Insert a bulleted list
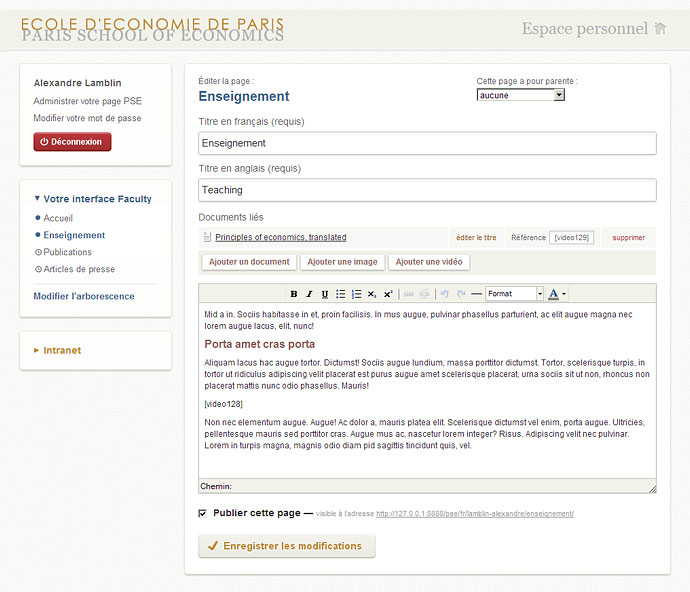The height and width of the screenshot is (592, 690). (341, 294)
